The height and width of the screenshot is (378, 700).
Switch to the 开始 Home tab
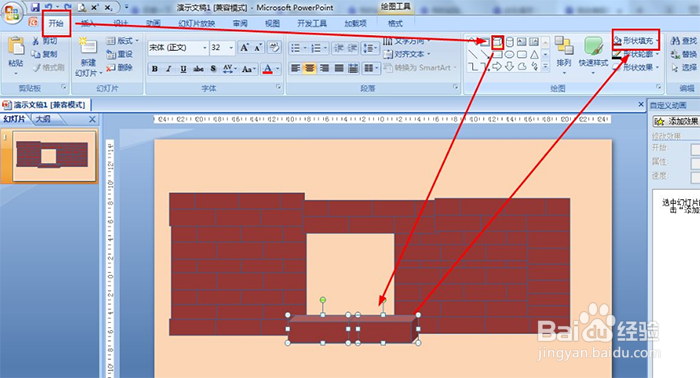[56, 23]
